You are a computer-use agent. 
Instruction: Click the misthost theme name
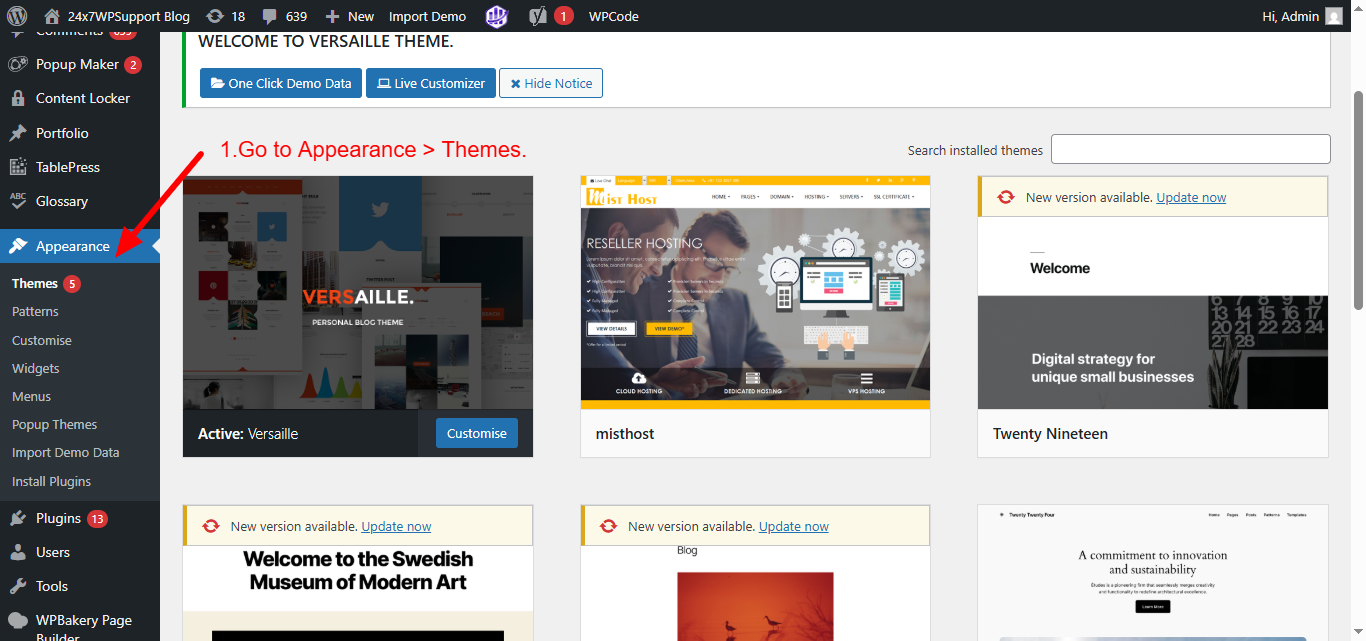(x=623, y=434)
